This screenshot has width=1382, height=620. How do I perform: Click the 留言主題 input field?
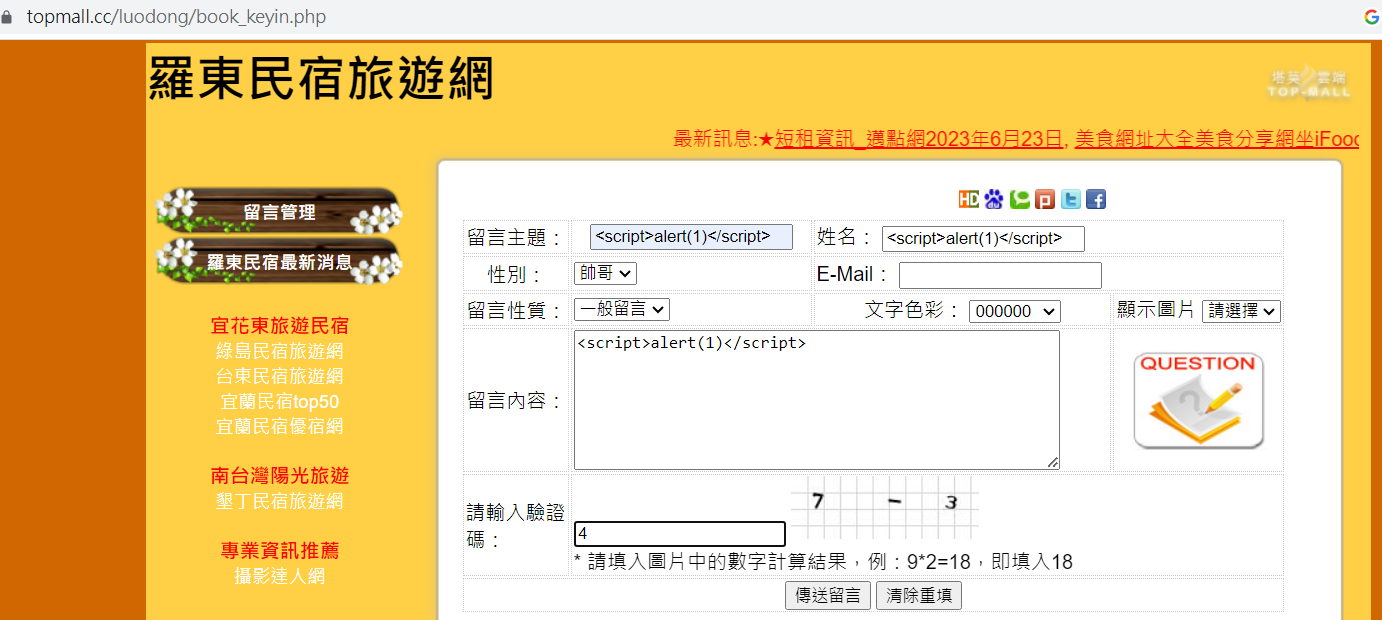pos(691,237)
